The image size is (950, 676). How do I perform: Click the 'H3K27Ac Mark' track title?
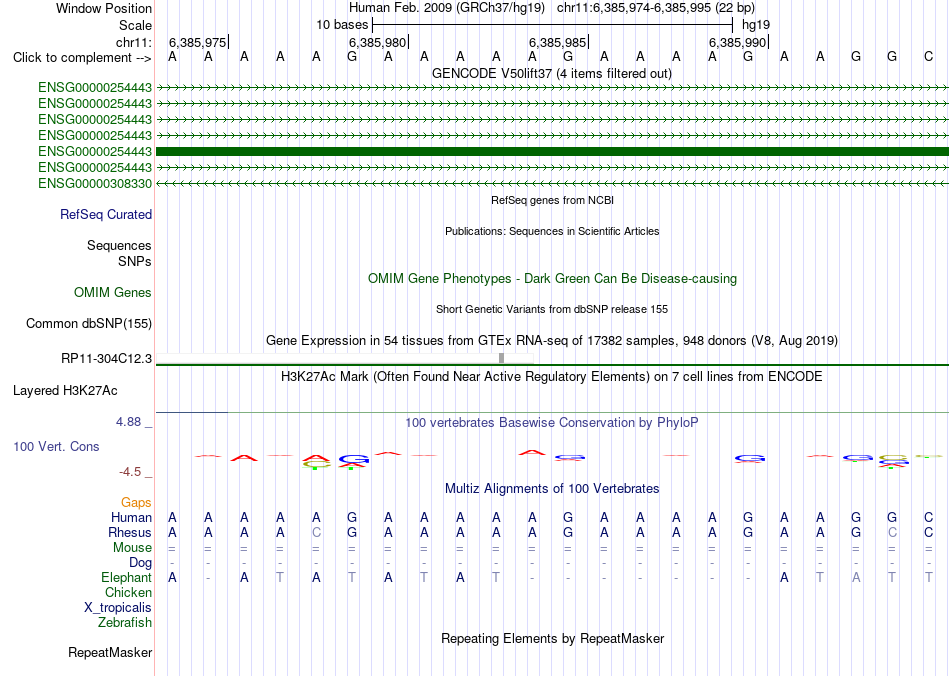click(552, 377)
